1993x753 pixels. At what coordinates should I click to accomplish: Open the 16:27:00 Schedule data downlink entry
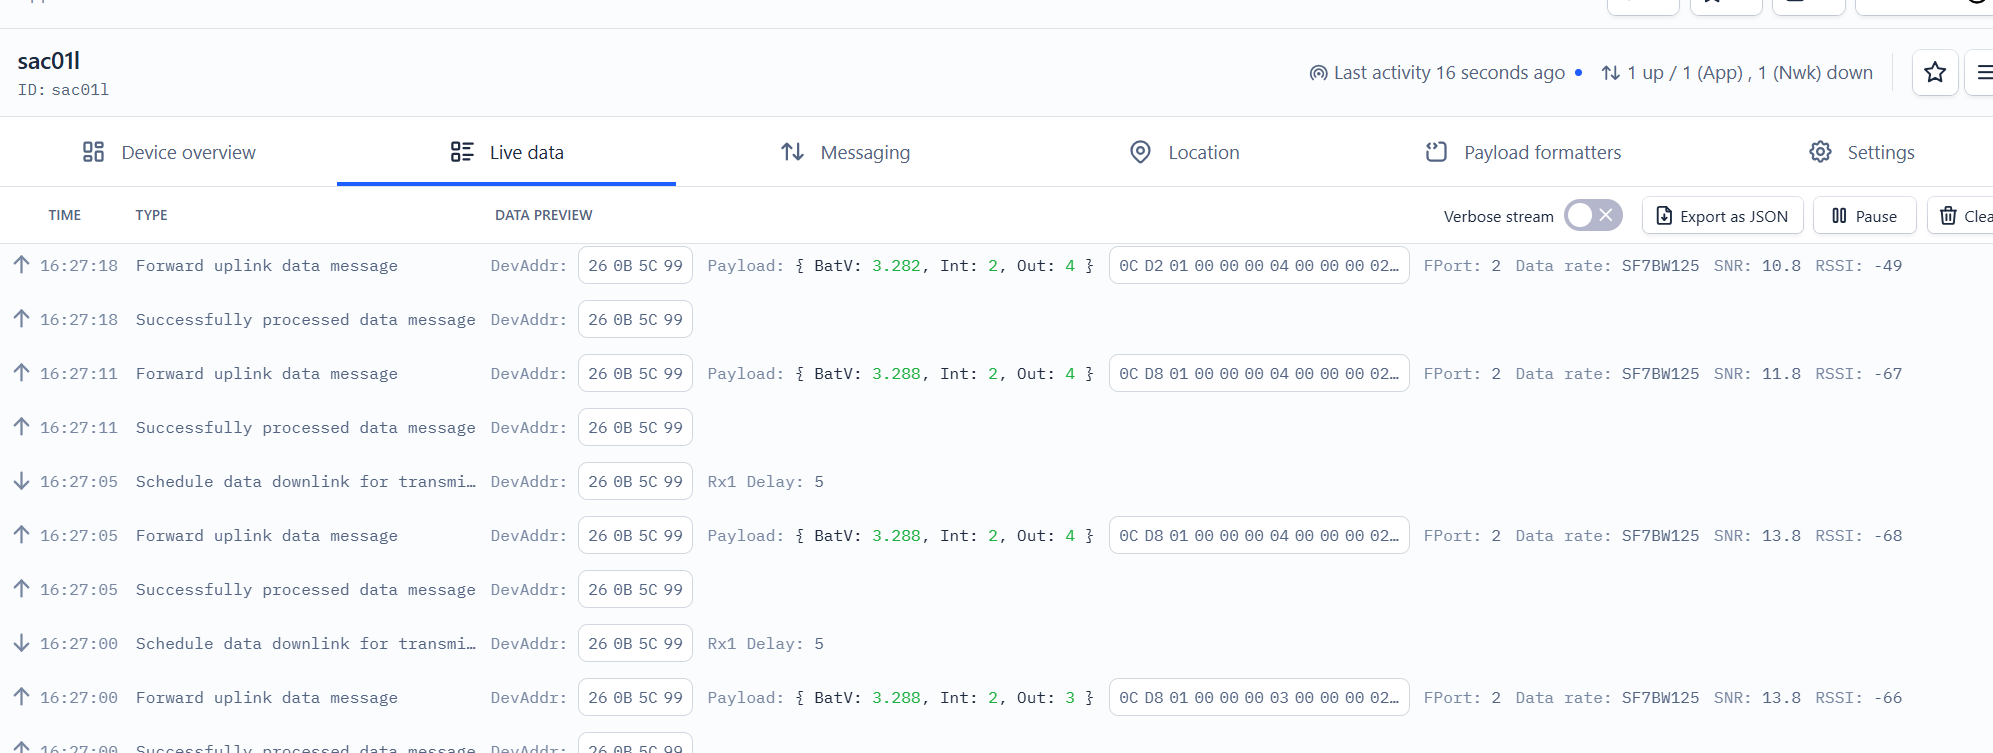(996, 643)
